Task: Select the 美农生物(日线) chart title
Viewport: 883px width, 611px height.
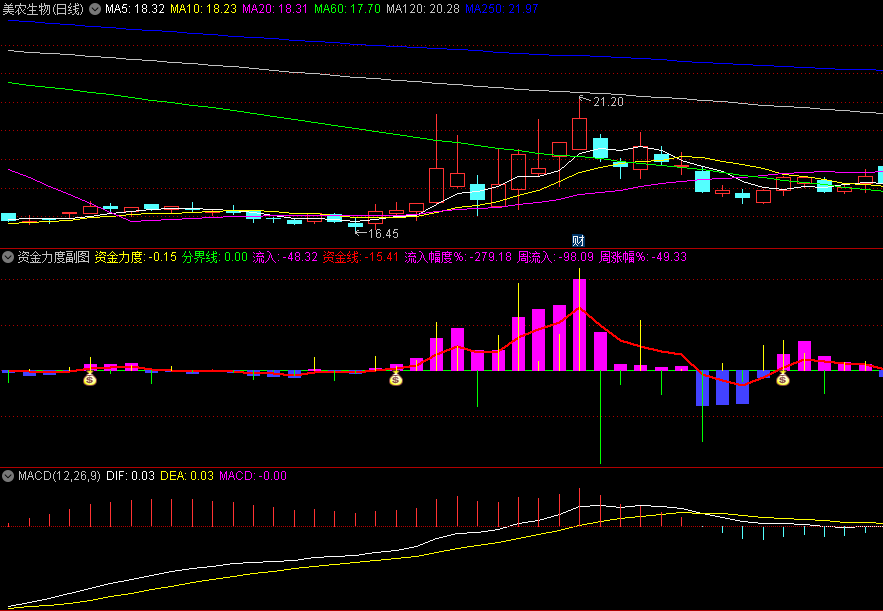Action: point(43,9)
